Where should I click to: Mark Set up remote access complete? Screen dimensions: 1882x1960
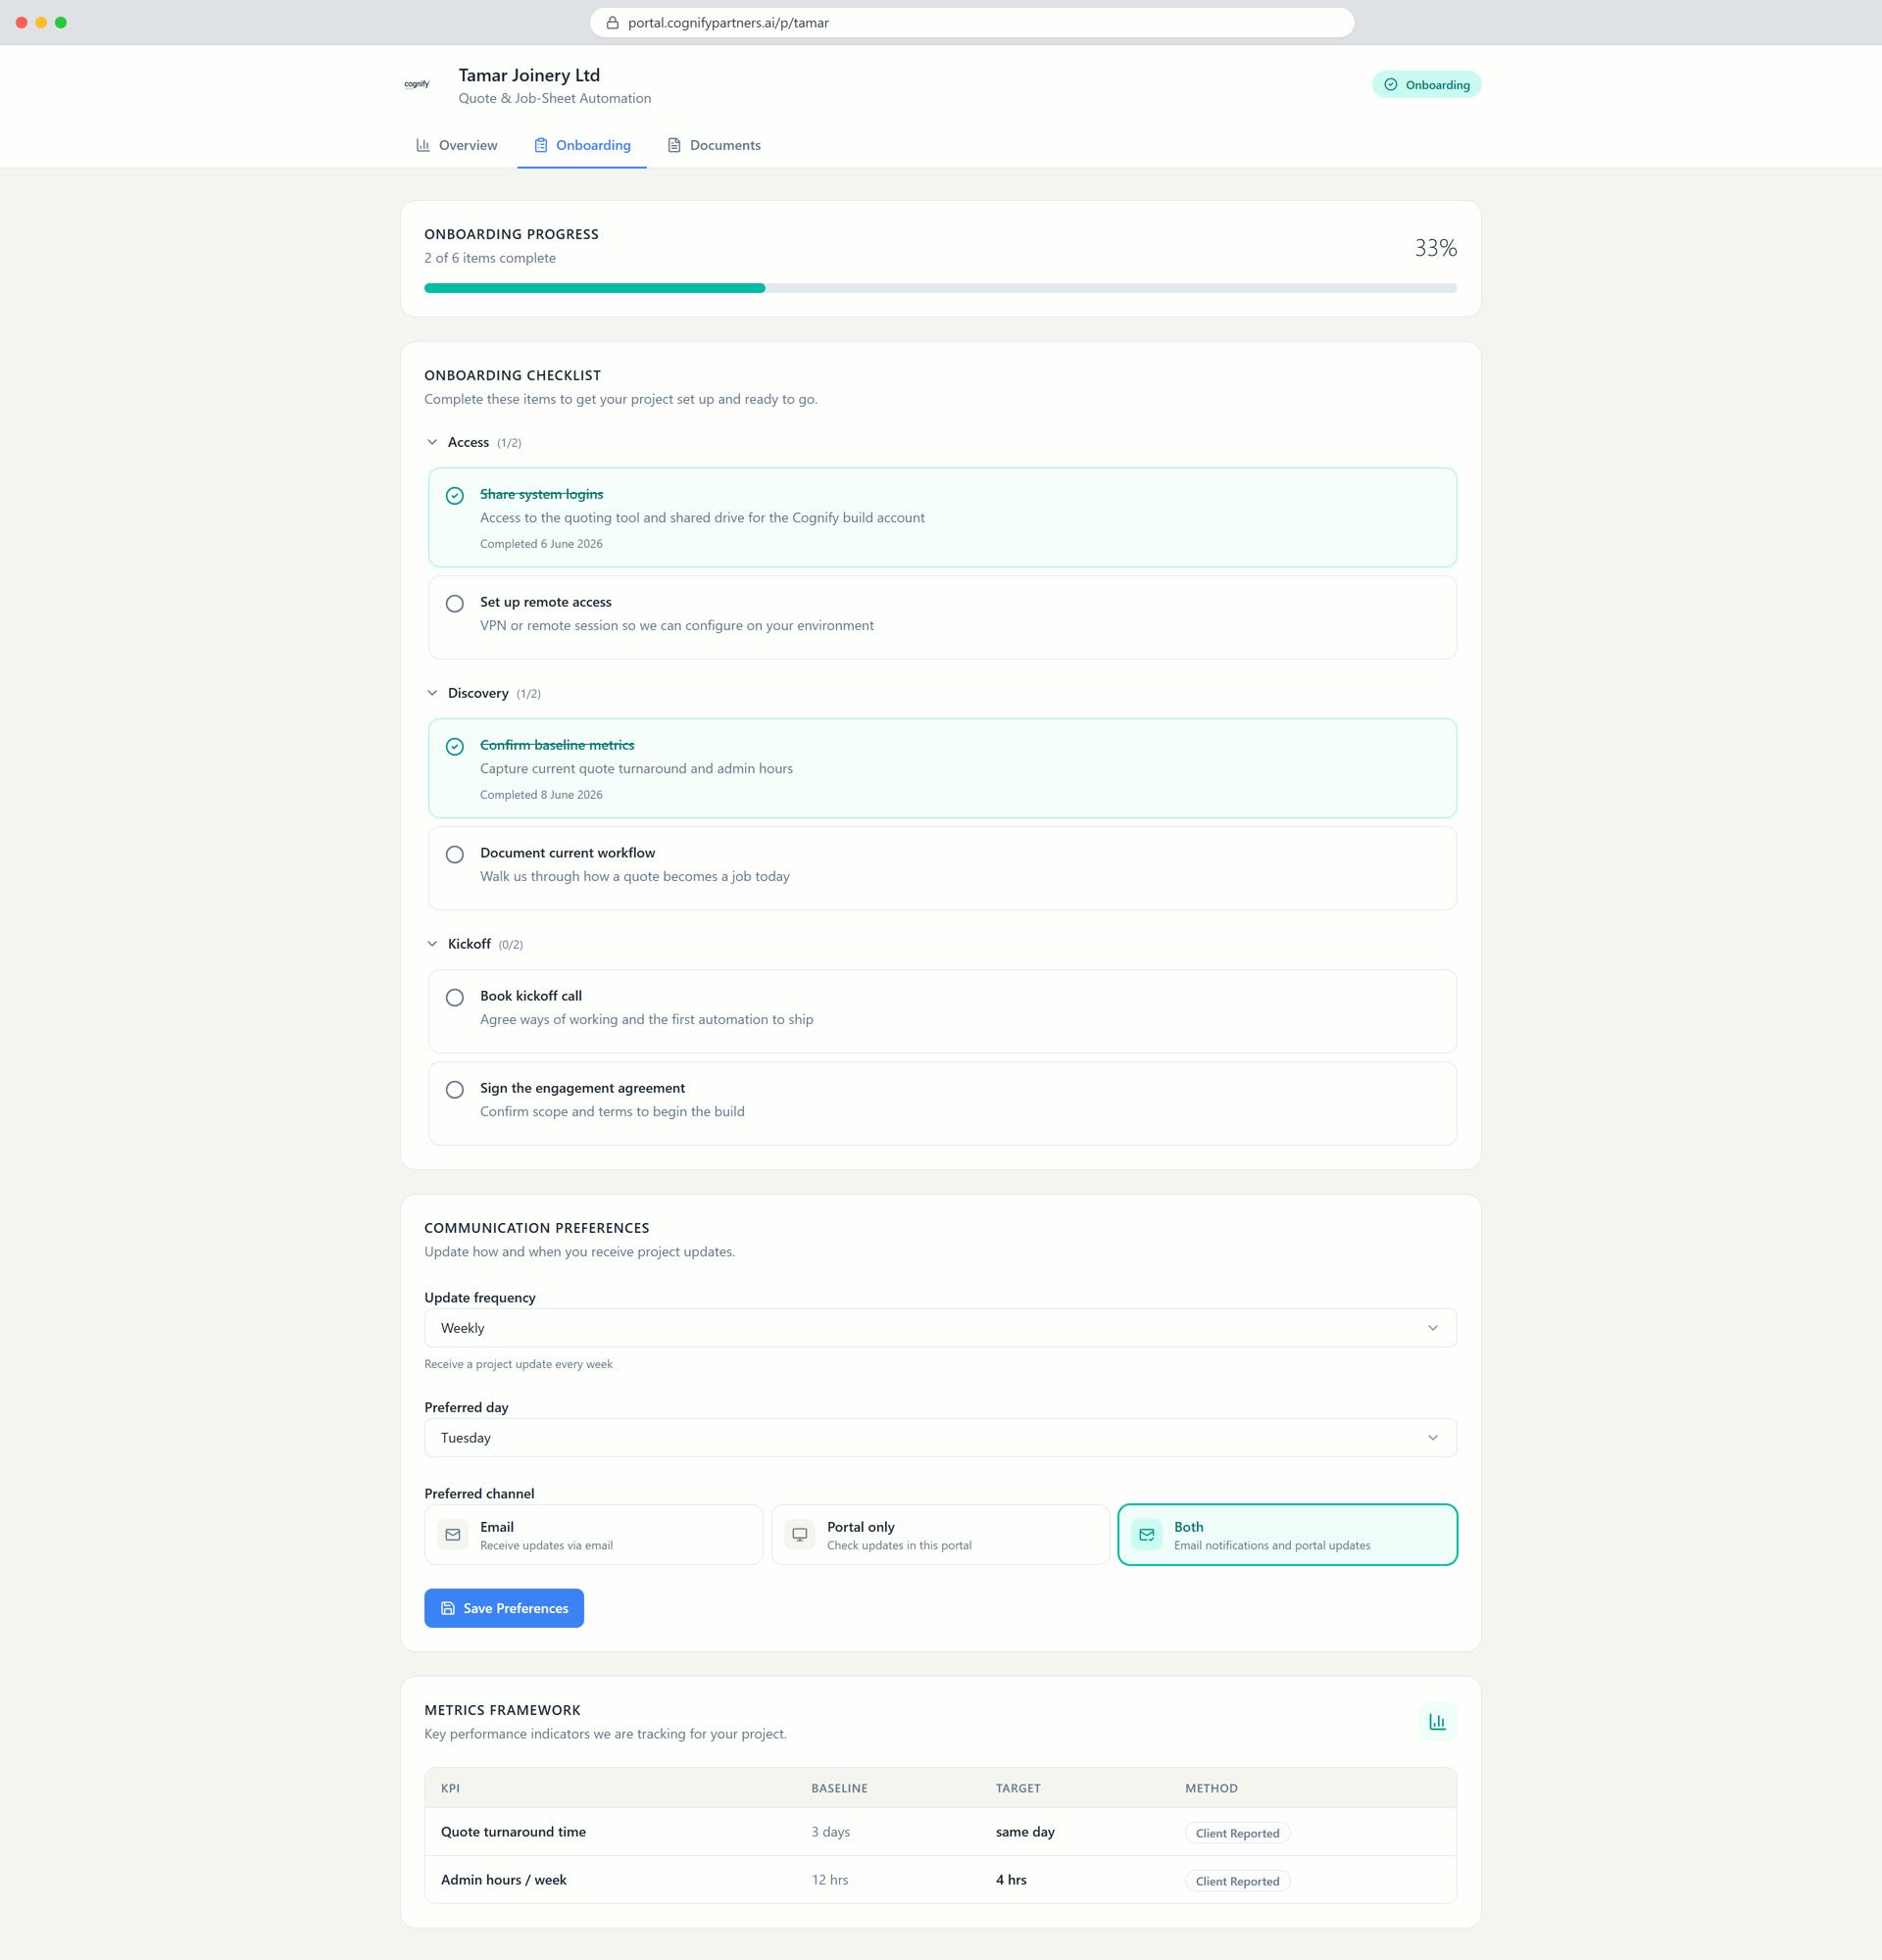455,604
